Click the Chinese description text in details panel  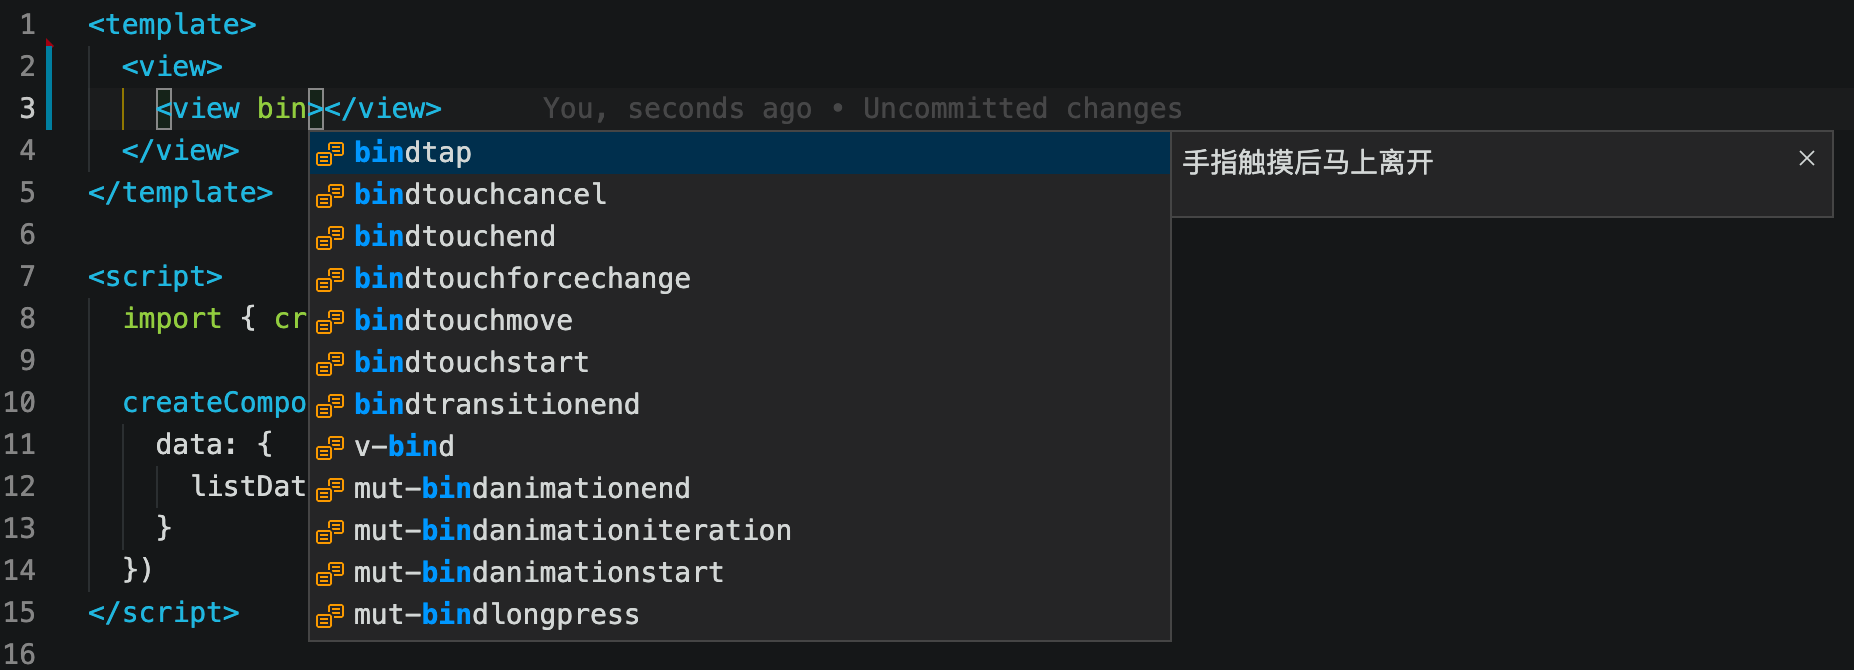[1308, 162]
